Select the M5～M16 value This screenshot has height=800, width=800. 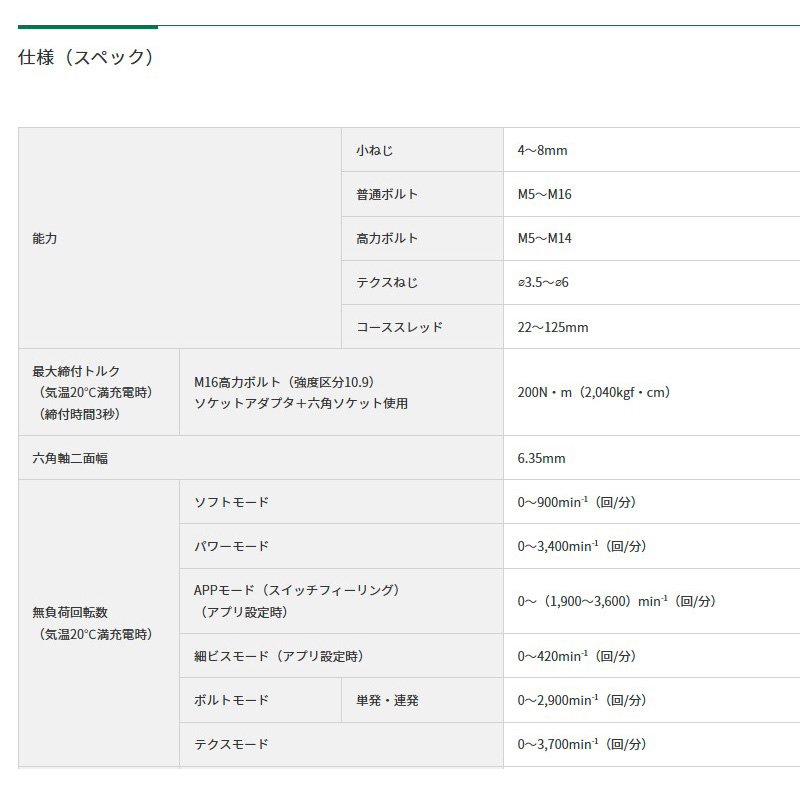pyautogui.click(x=544, y=194)
